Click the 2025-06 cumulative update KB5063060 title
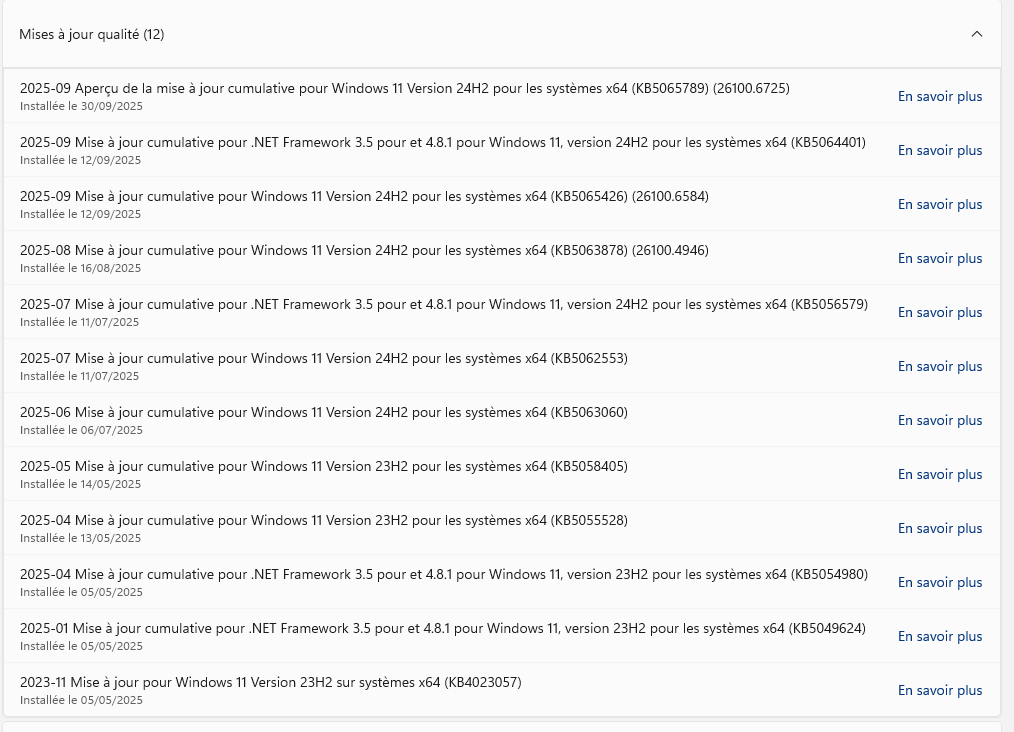The width and height of the screenshot is (1014, 732). pos(323,412)
